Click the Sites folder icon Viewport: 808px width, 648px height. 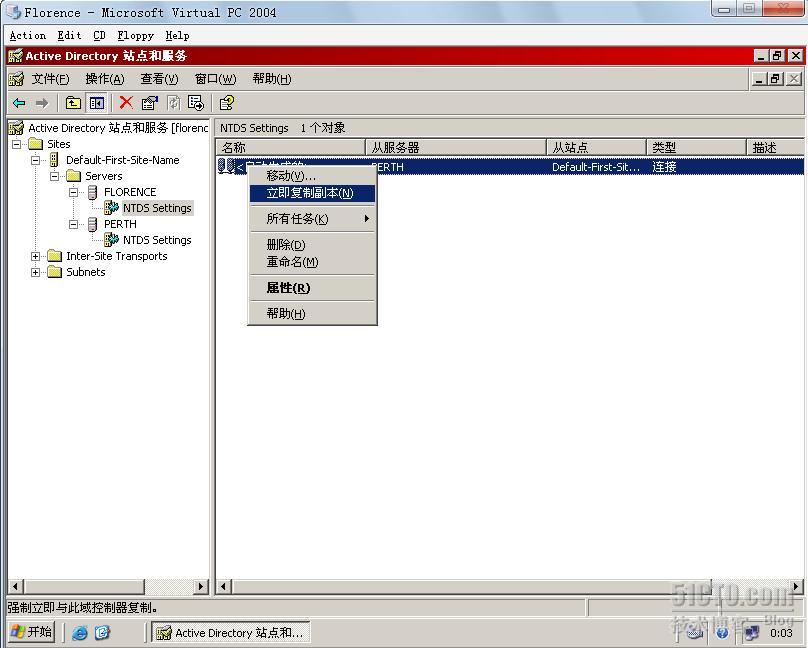[x=36, y=144]
